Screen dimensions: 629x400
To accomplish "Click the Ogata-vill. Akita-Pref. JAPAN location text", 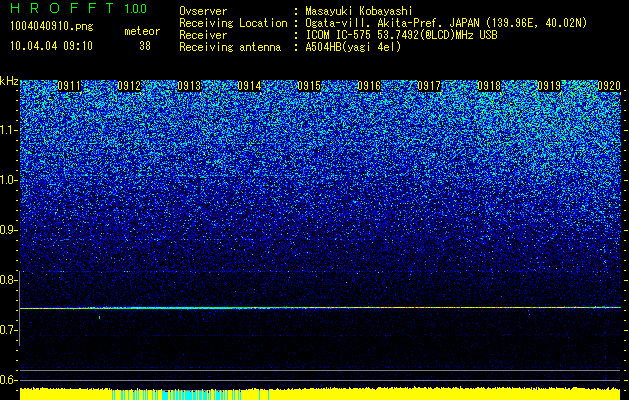I will pos(446,23).
